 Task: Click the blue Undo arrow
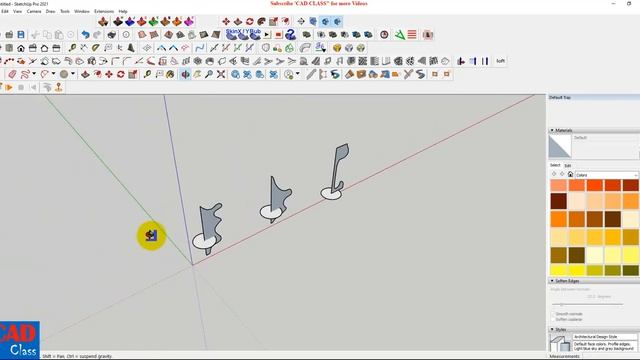click(85, 35)
